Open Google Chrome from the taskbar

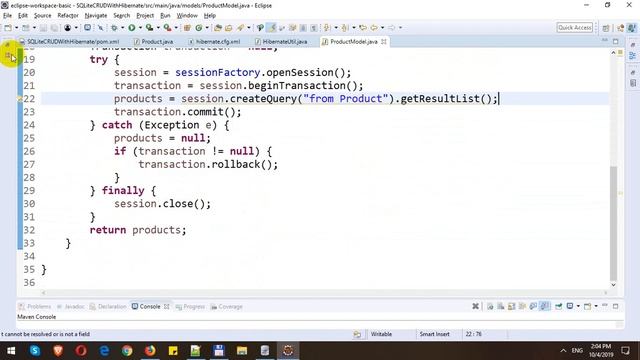127,351
